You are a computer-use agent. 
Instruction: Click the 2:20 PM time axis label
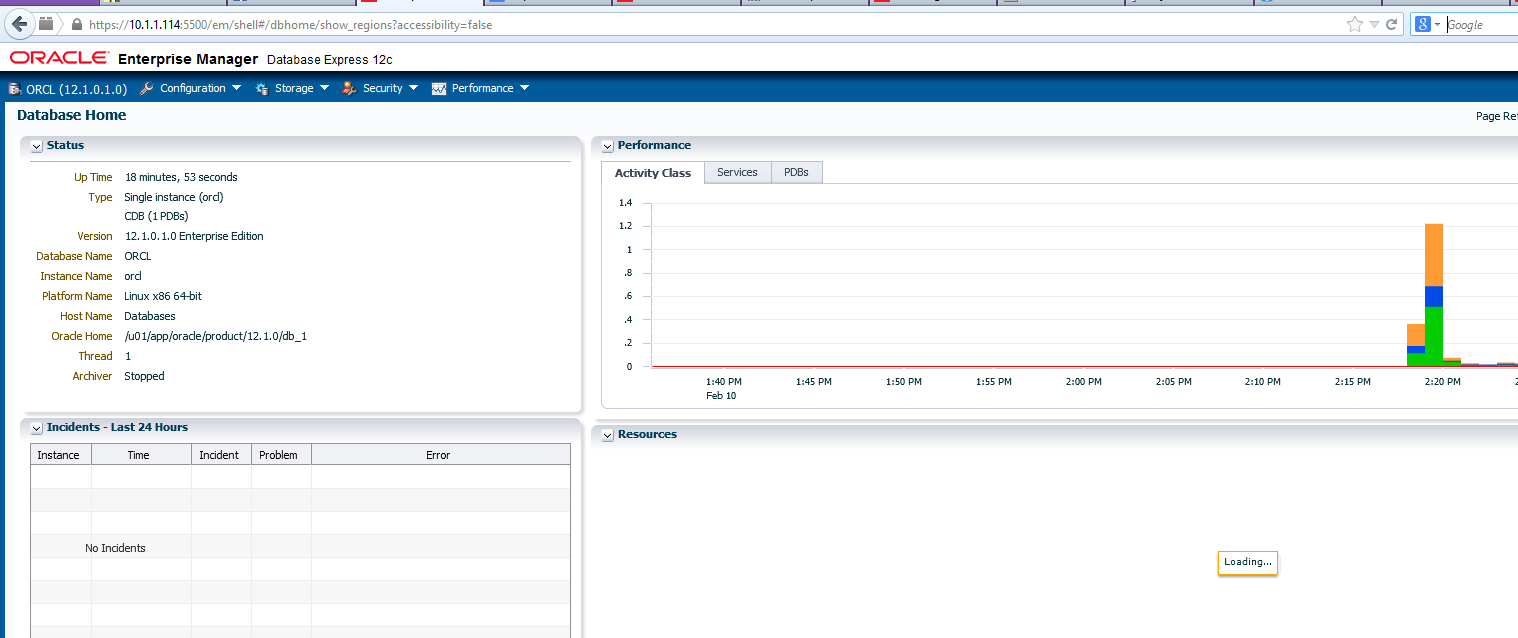[1442, 382]
